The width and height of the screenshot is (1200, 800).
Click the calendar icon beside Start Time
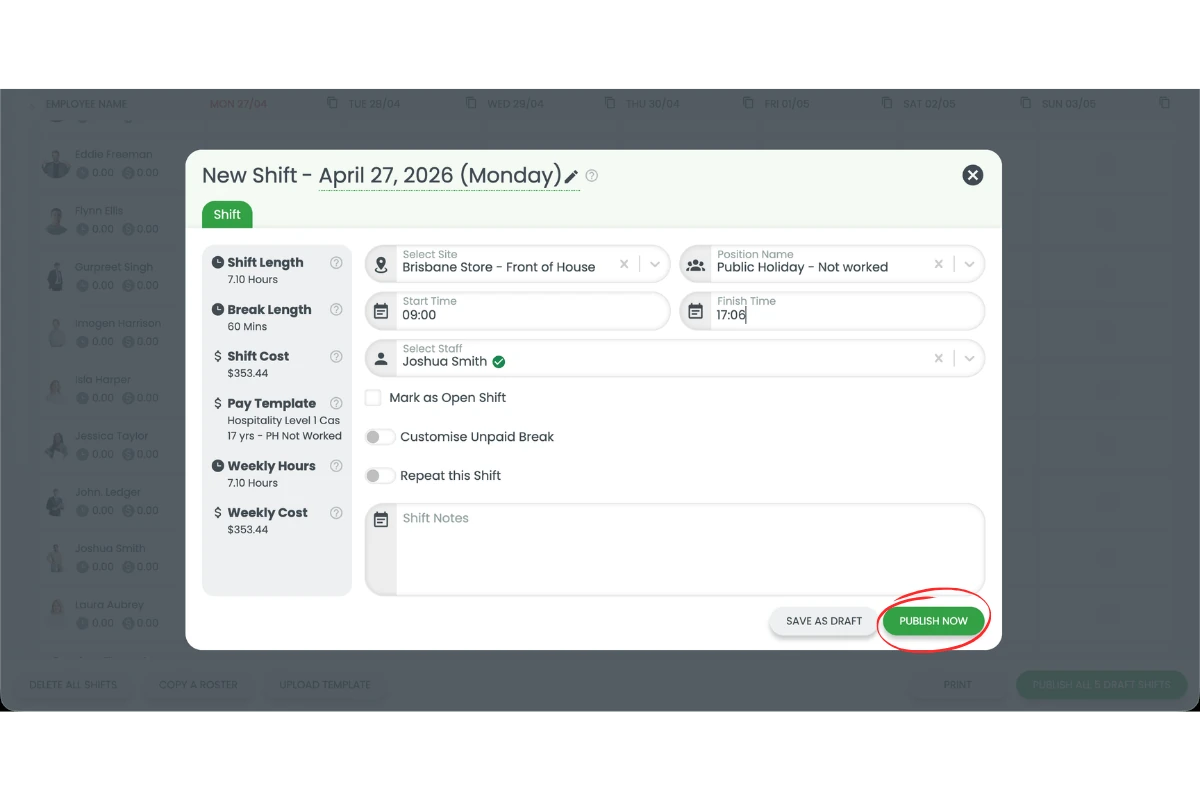pos(380,312)
